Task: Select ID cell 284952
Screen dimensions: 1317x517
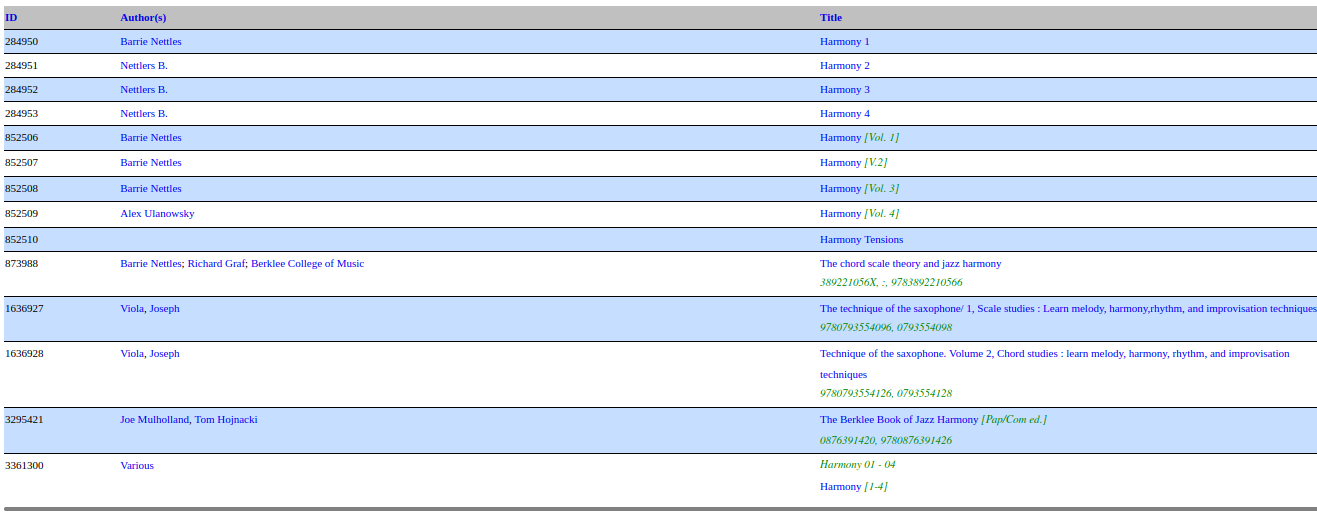Action: (x=21, y=89)
